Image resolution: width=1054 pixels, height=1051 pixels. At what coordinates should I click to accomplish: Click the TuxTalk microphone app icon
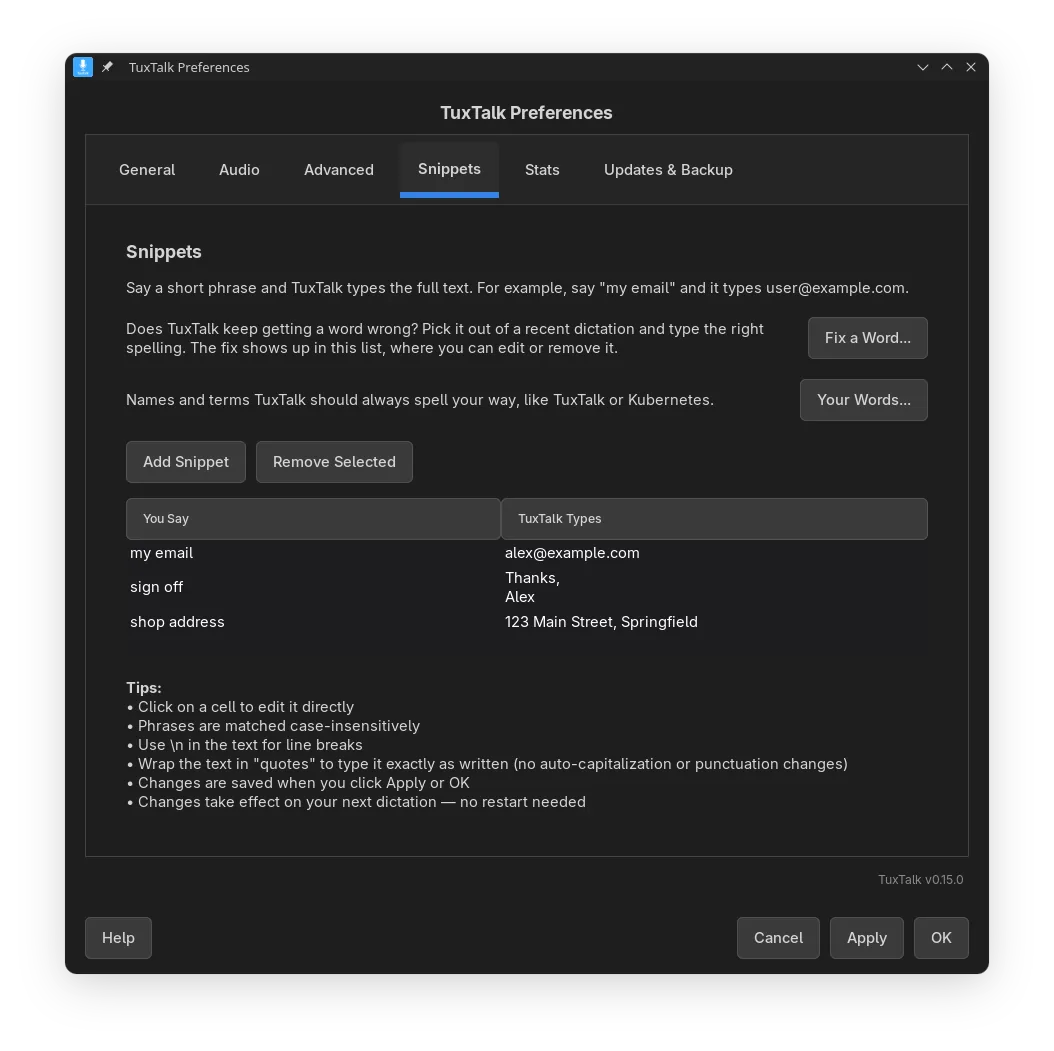83,67
